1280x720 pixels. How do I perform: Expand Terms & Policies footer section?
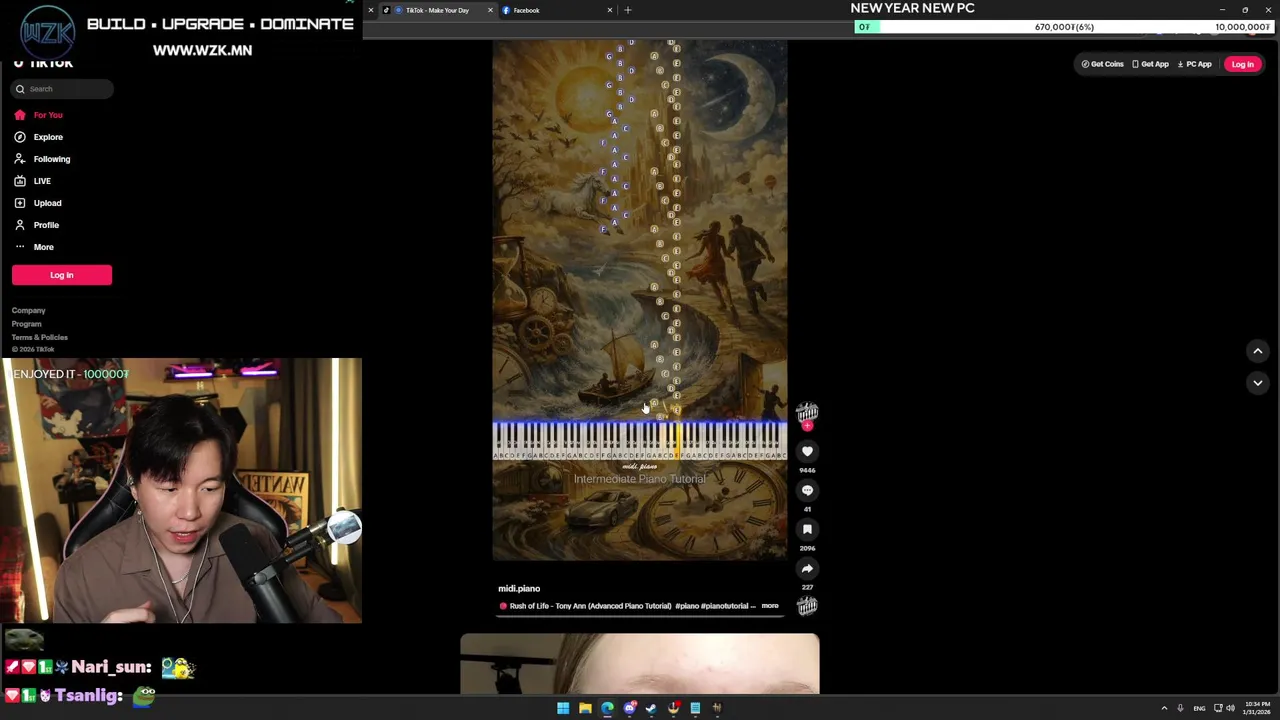39,337
